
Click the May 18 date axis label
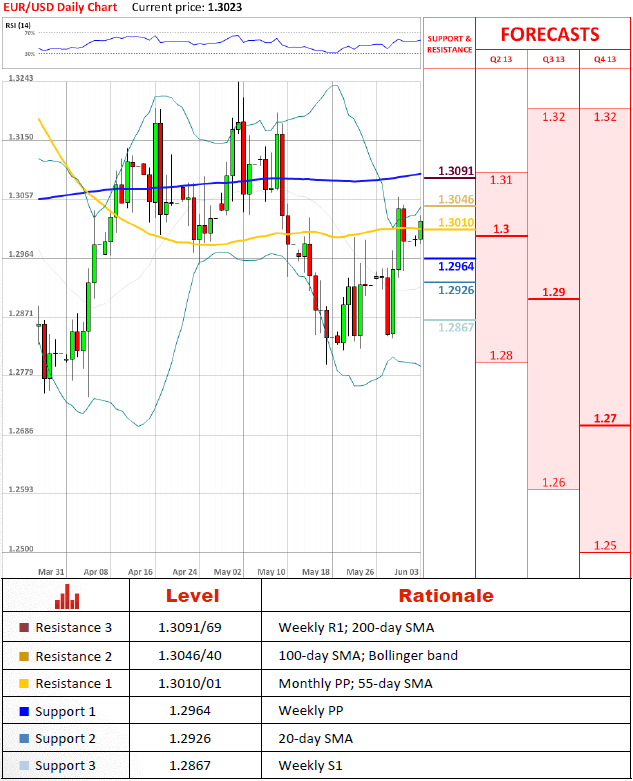316,572
